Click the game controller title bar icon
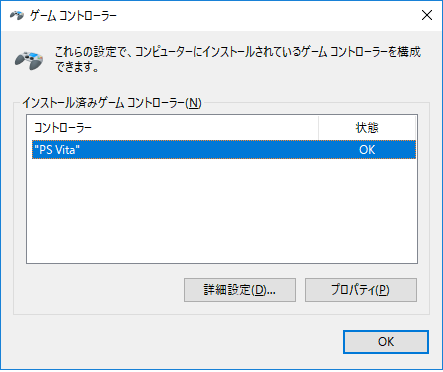Viewport: 443px width, 372px height. pos(17,15)
